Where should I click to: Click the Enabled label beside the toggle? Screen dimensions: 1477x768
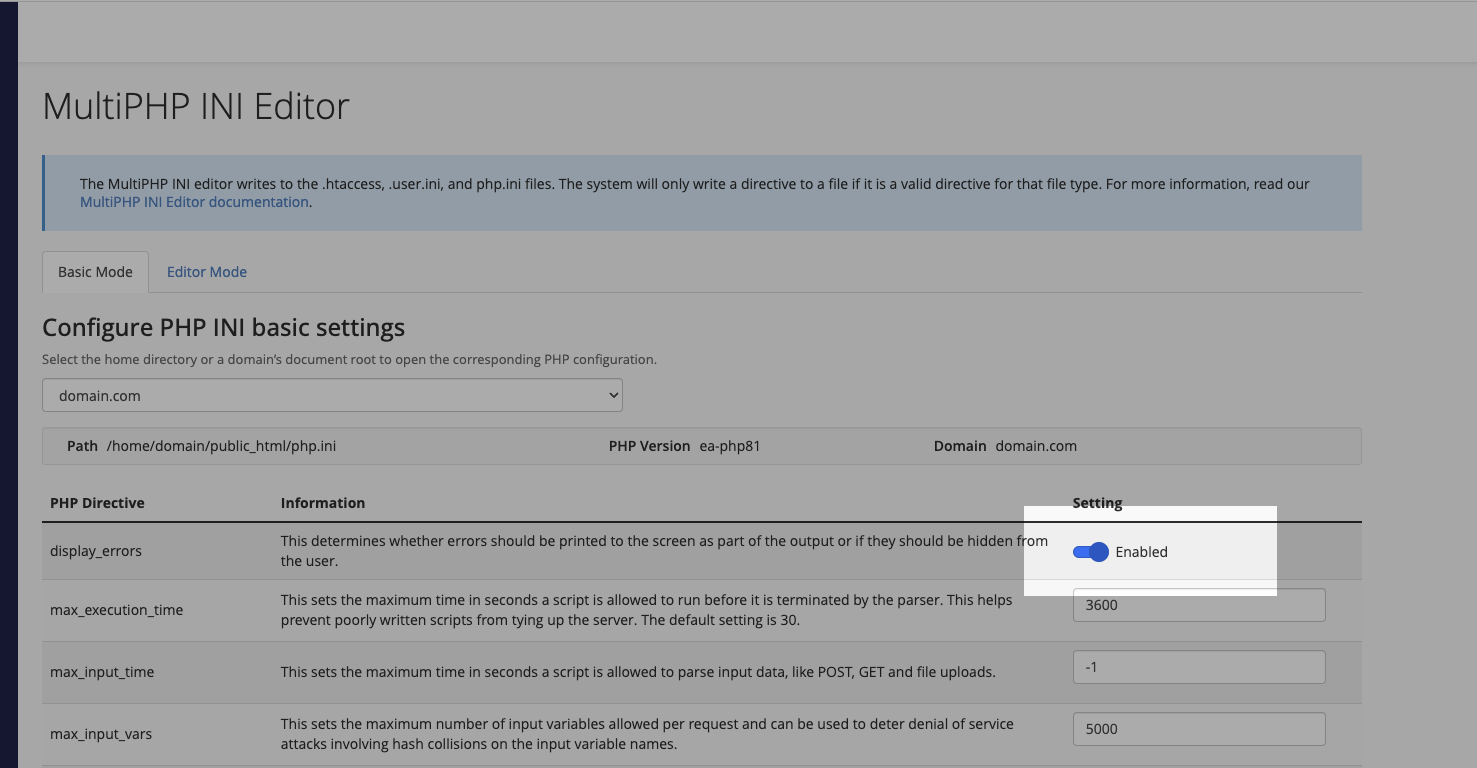click(x=1141, y=552)
